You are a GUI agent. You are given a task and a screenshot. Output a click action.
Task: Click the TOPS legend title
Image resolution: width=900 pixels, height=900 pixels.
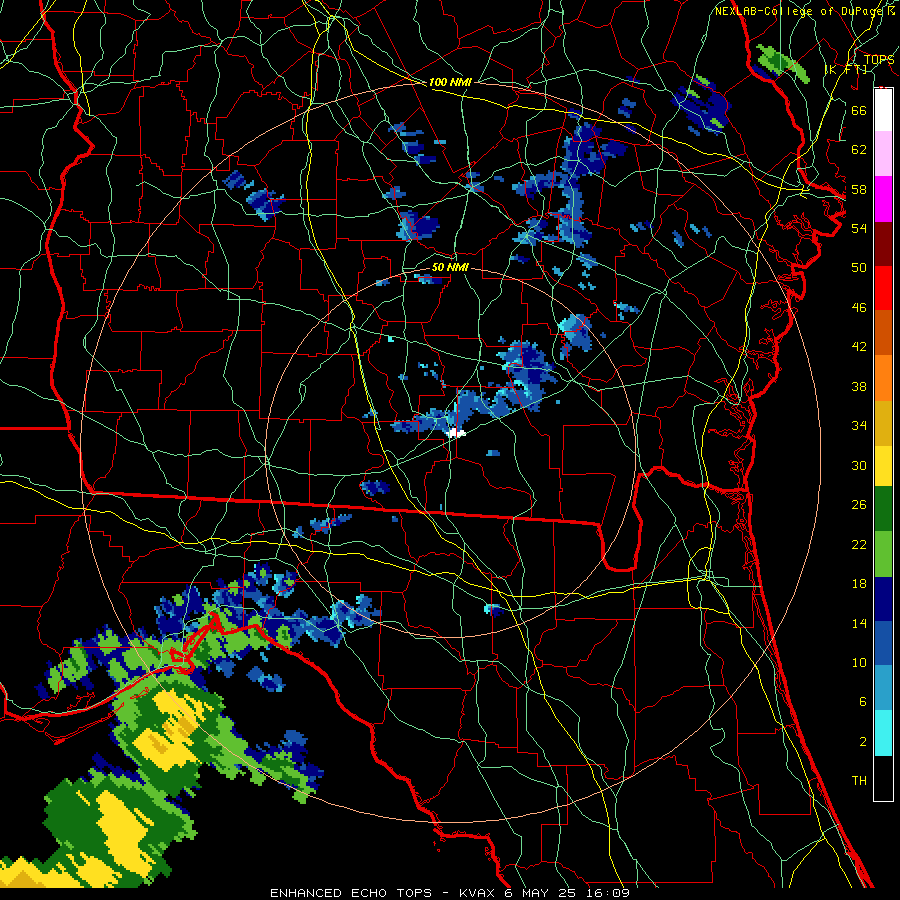(879, 59)
